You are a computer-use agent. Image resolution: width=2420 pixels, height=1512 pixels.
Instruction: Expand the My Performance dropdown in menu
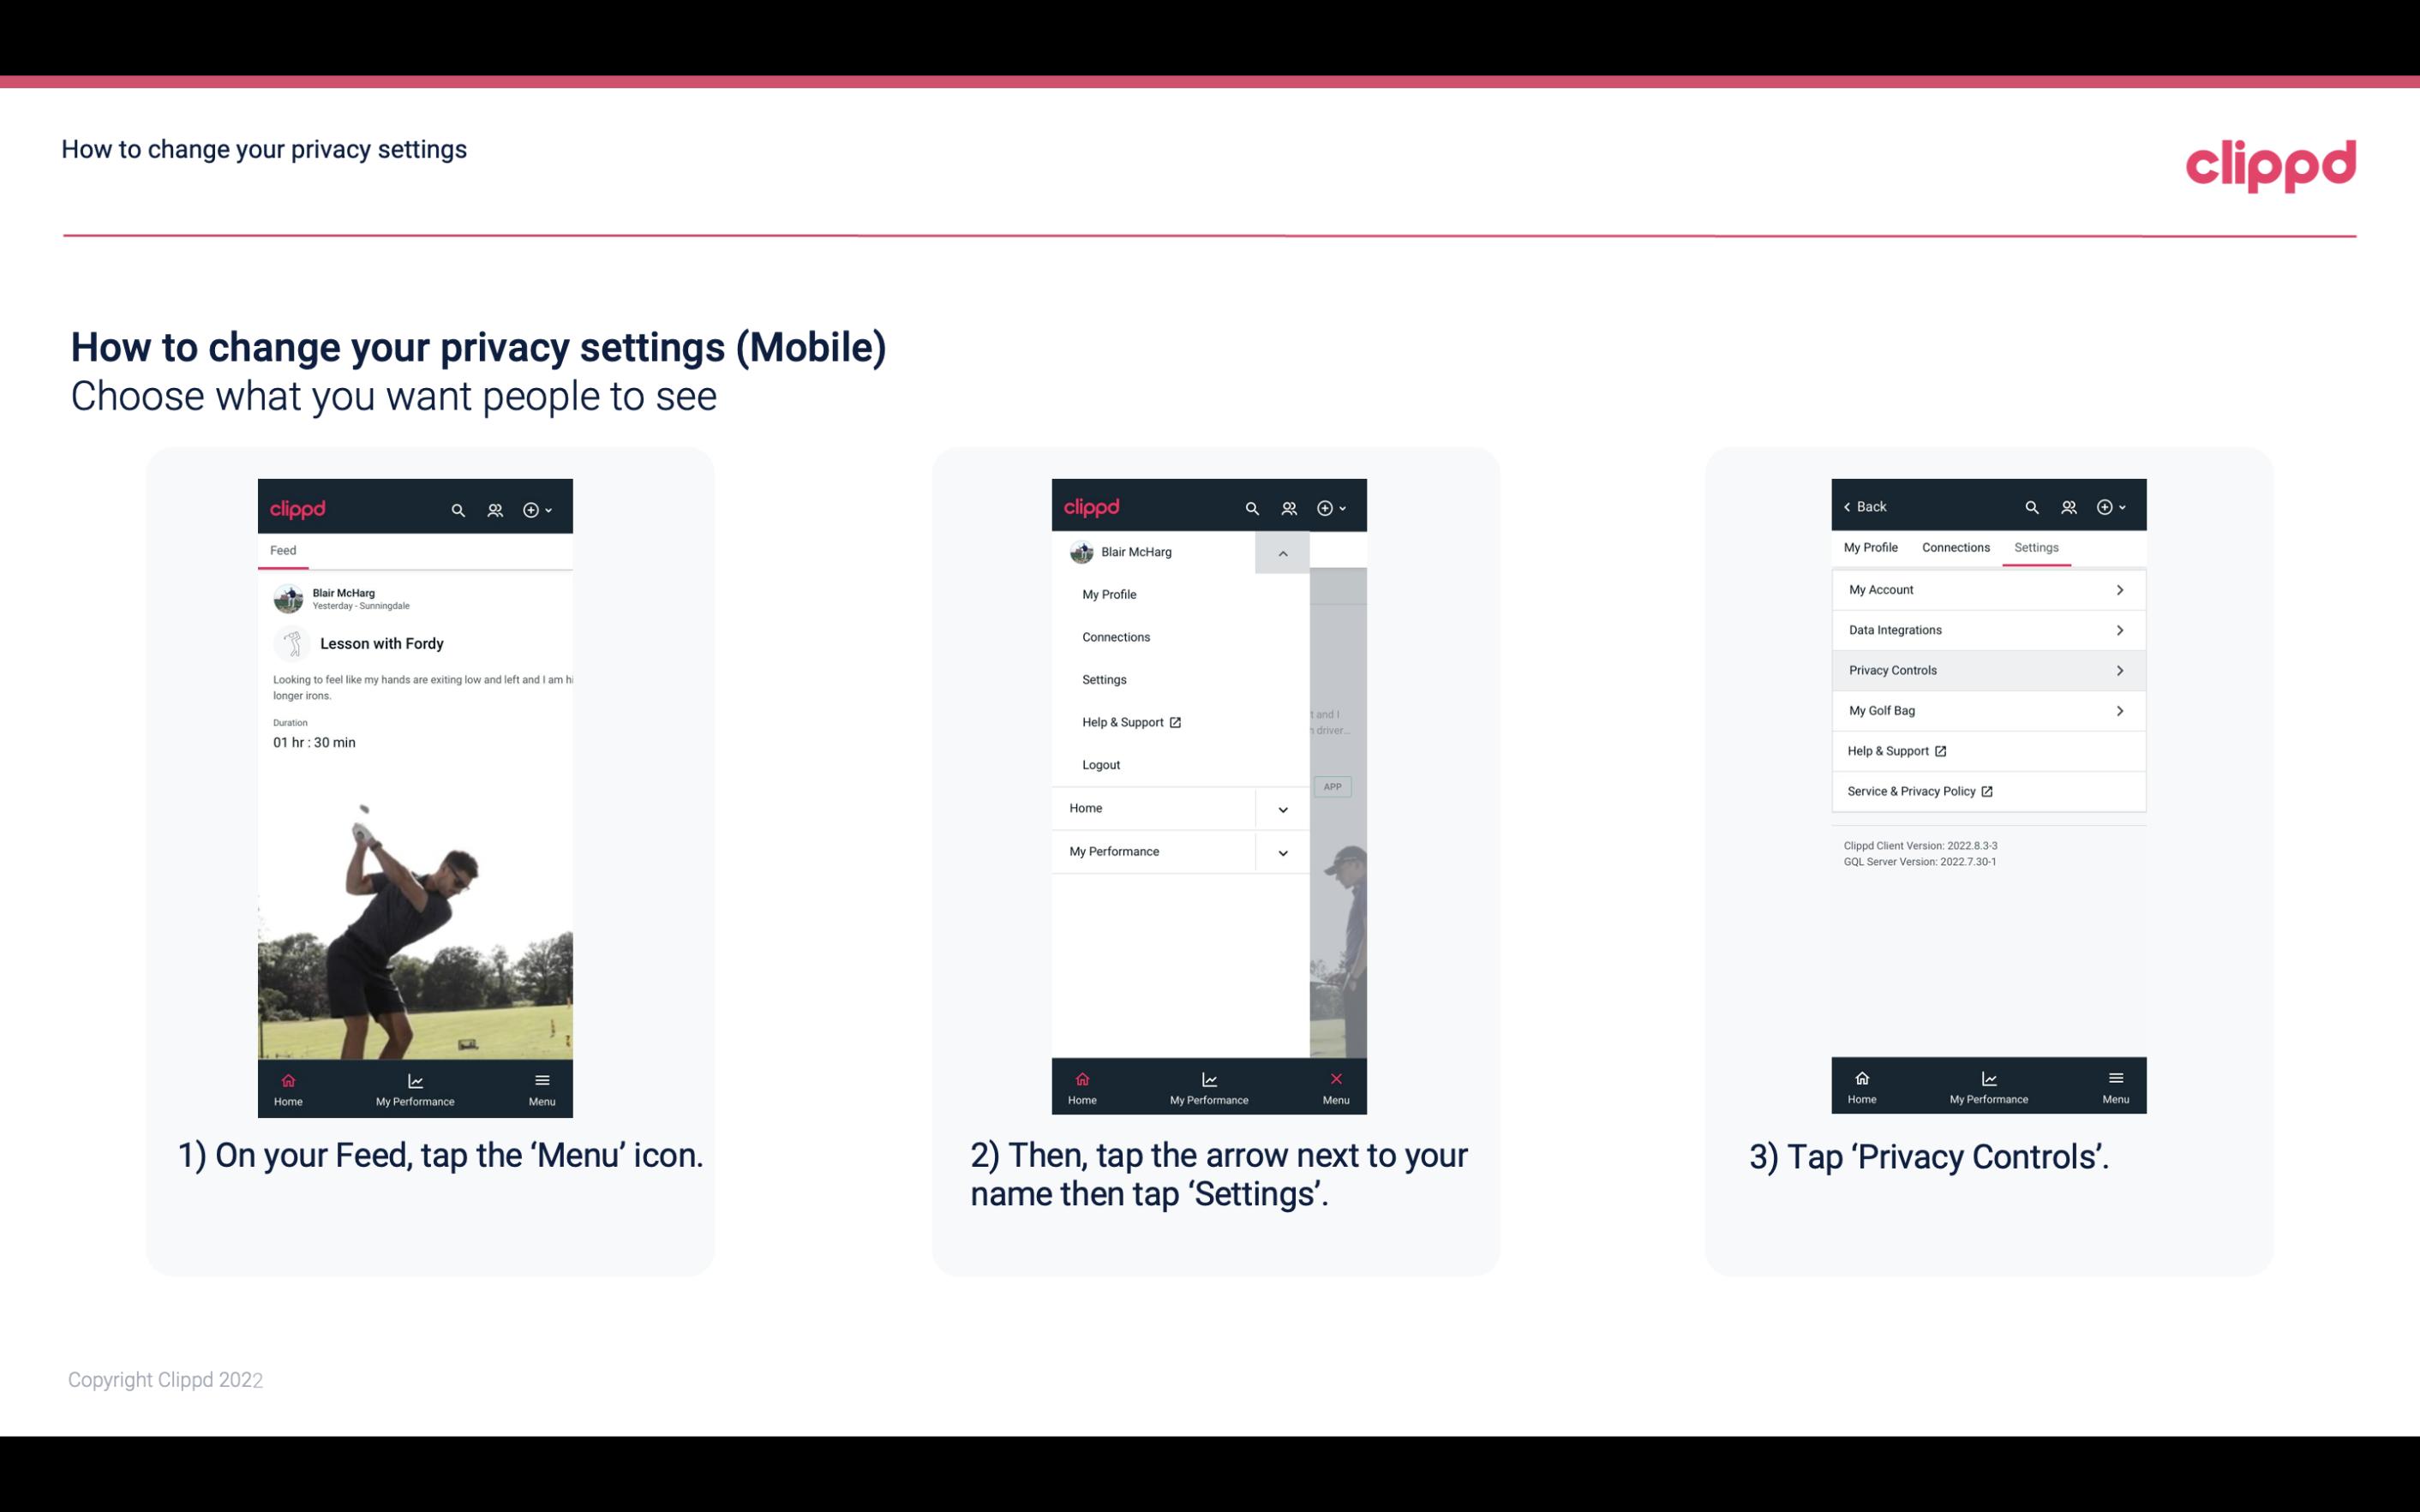tap(1284, 852)
